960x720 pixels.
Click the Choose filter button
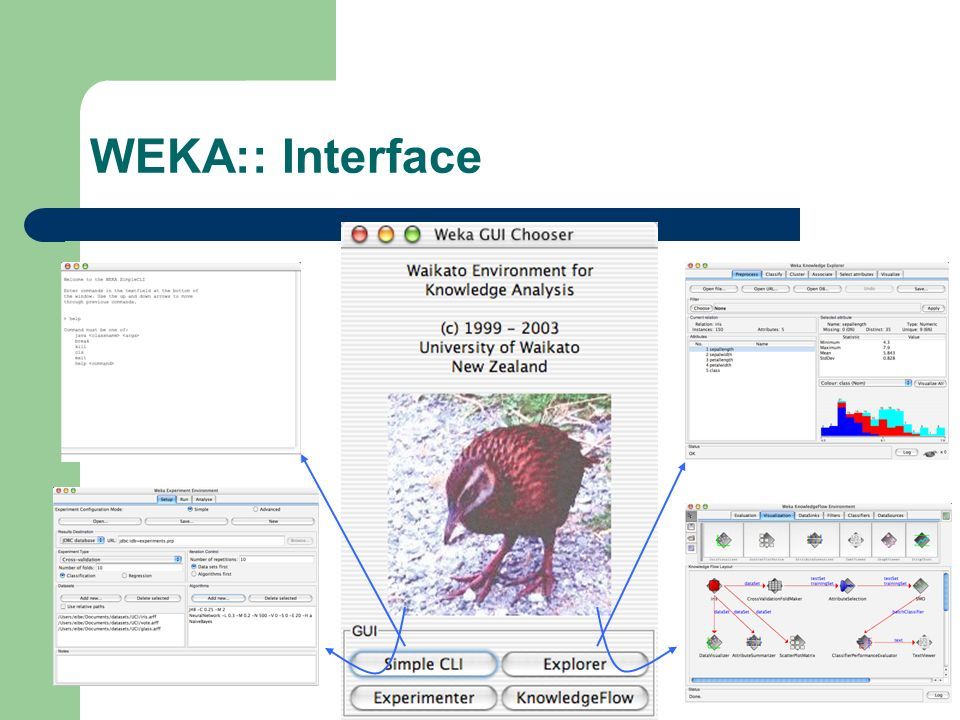click(x=702, y=309)
